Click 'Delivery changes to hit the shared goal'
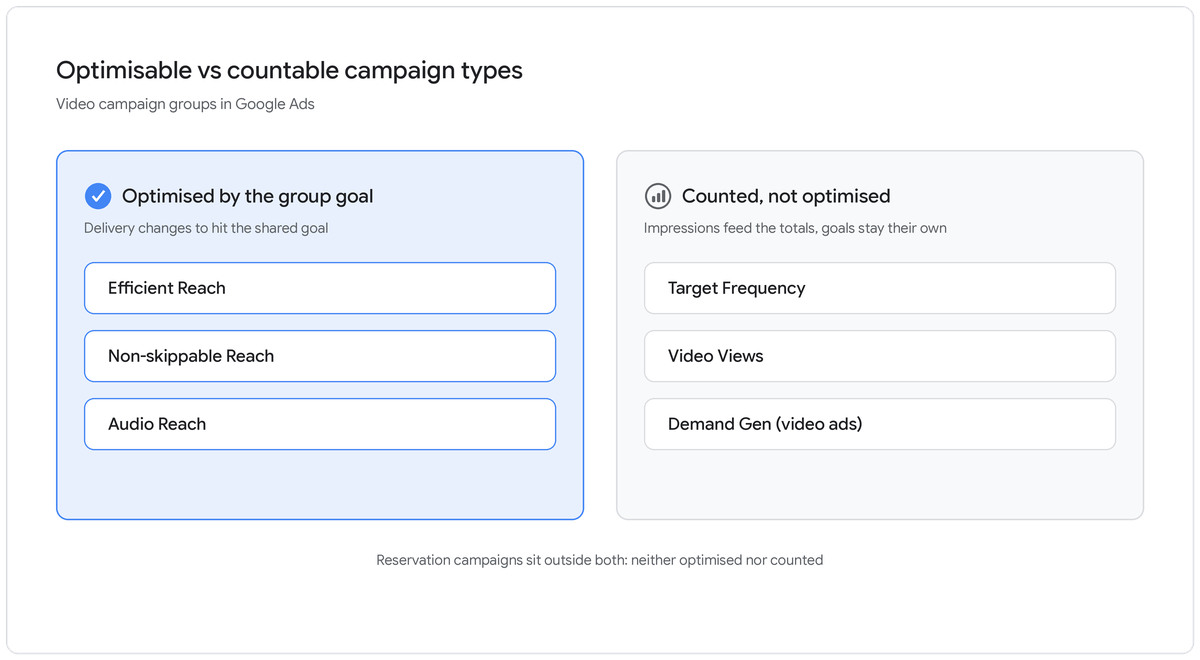 pos(206,228)
